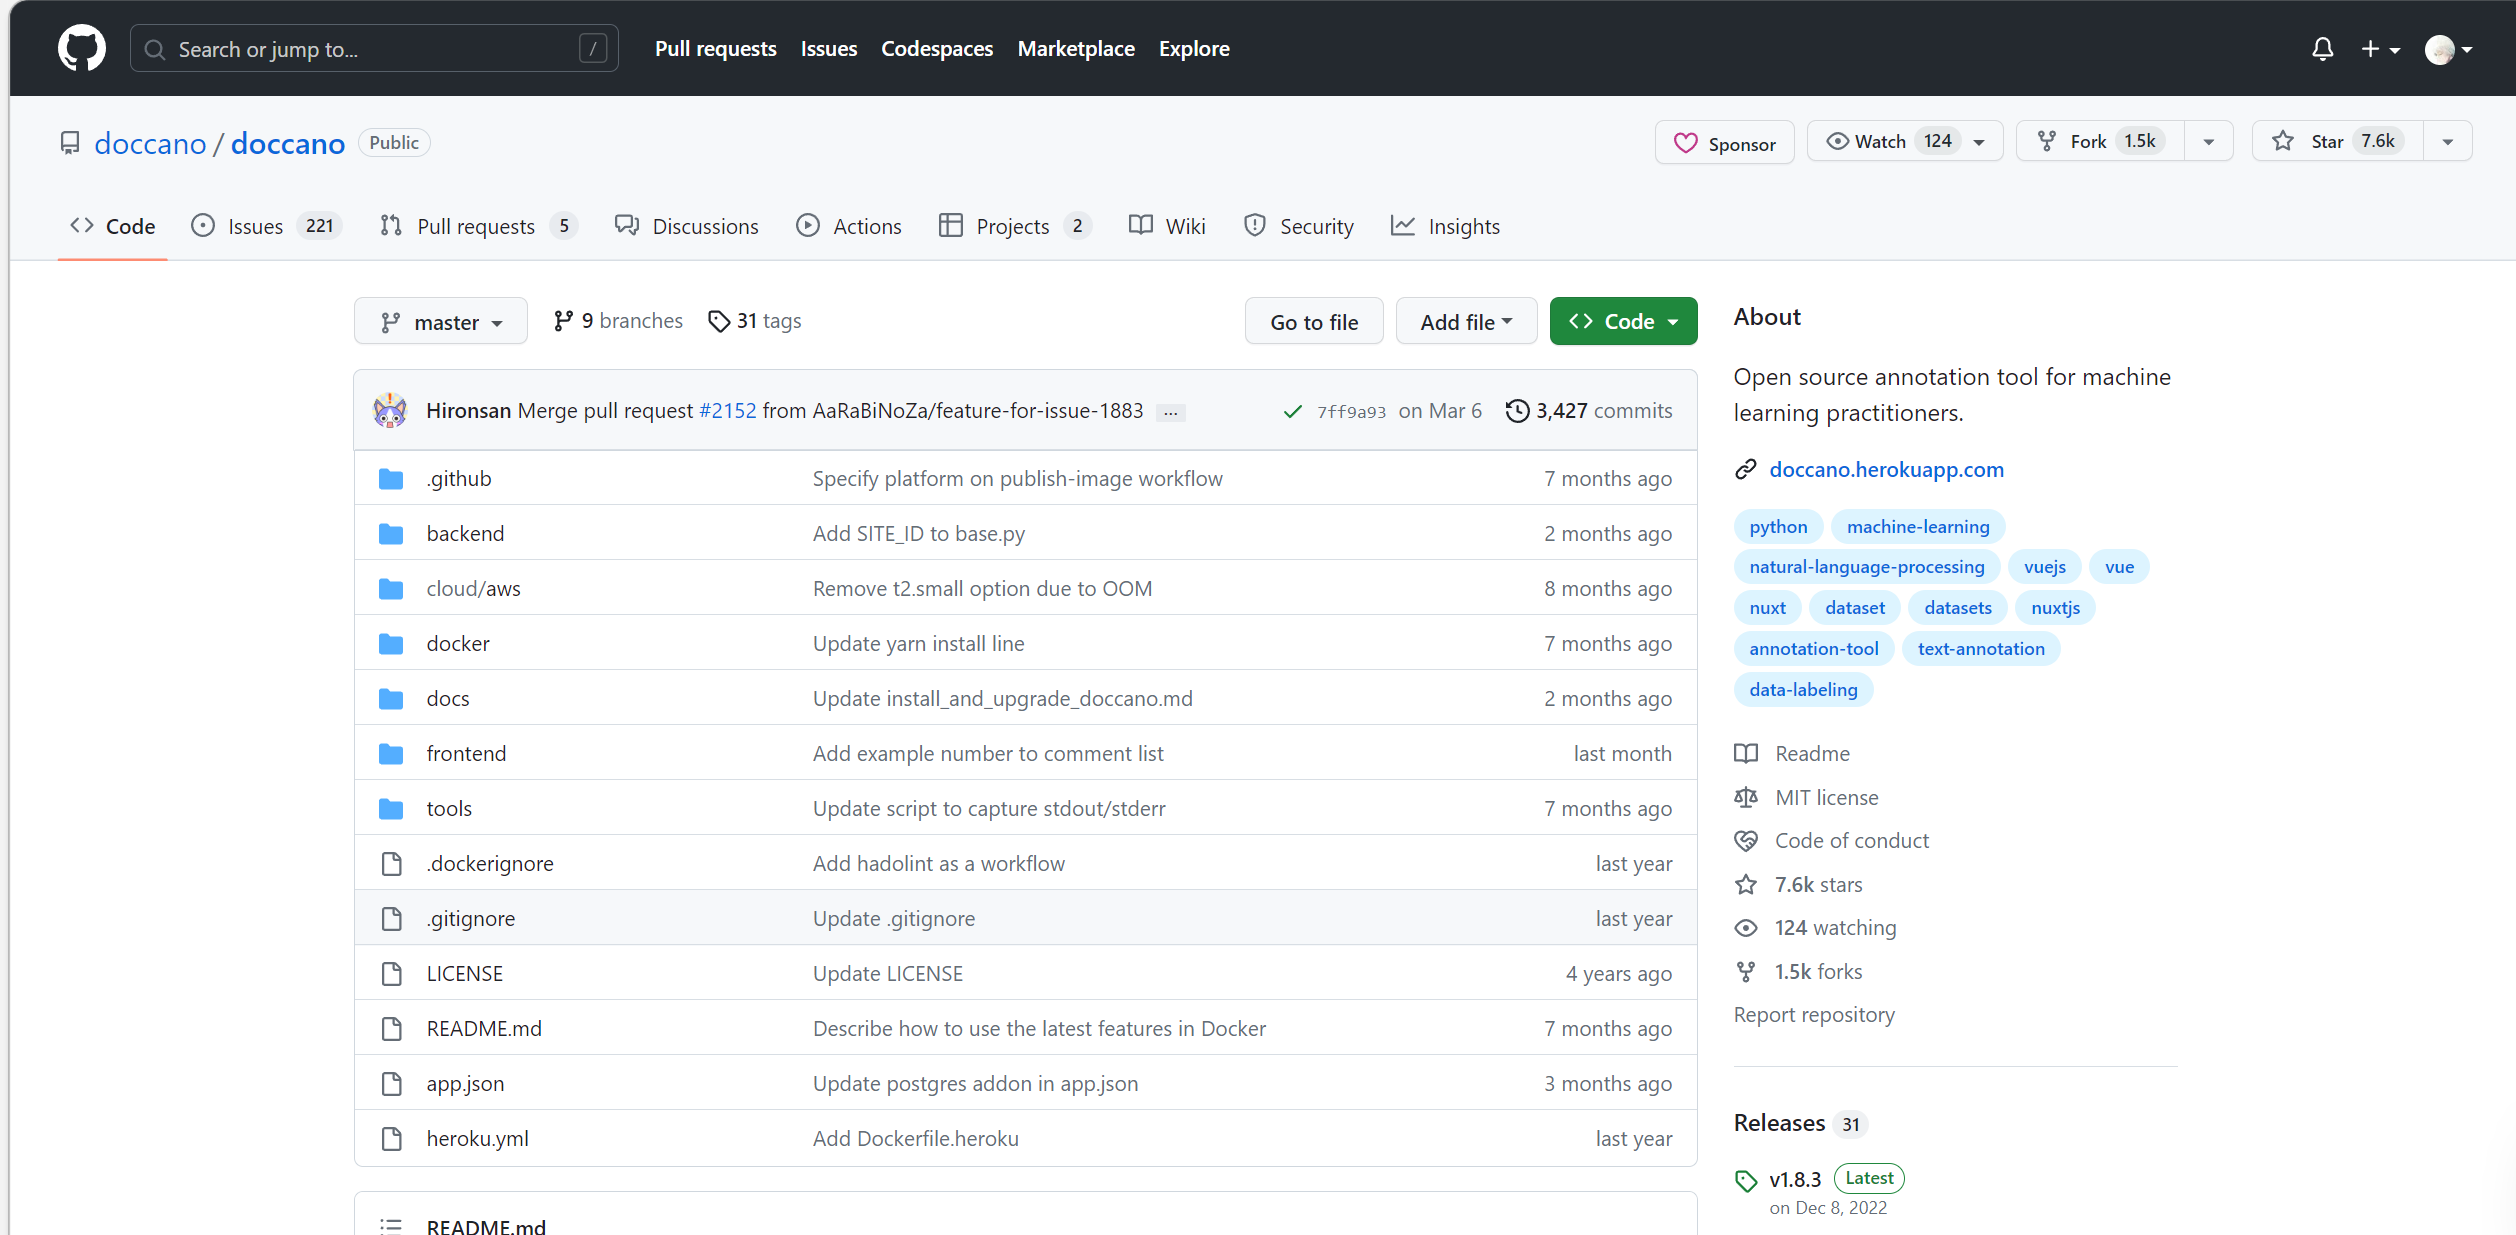This screenshot has height=1235, width=2516.
Task: Open the Wiki tab
Action: [x=1167, y=226]
